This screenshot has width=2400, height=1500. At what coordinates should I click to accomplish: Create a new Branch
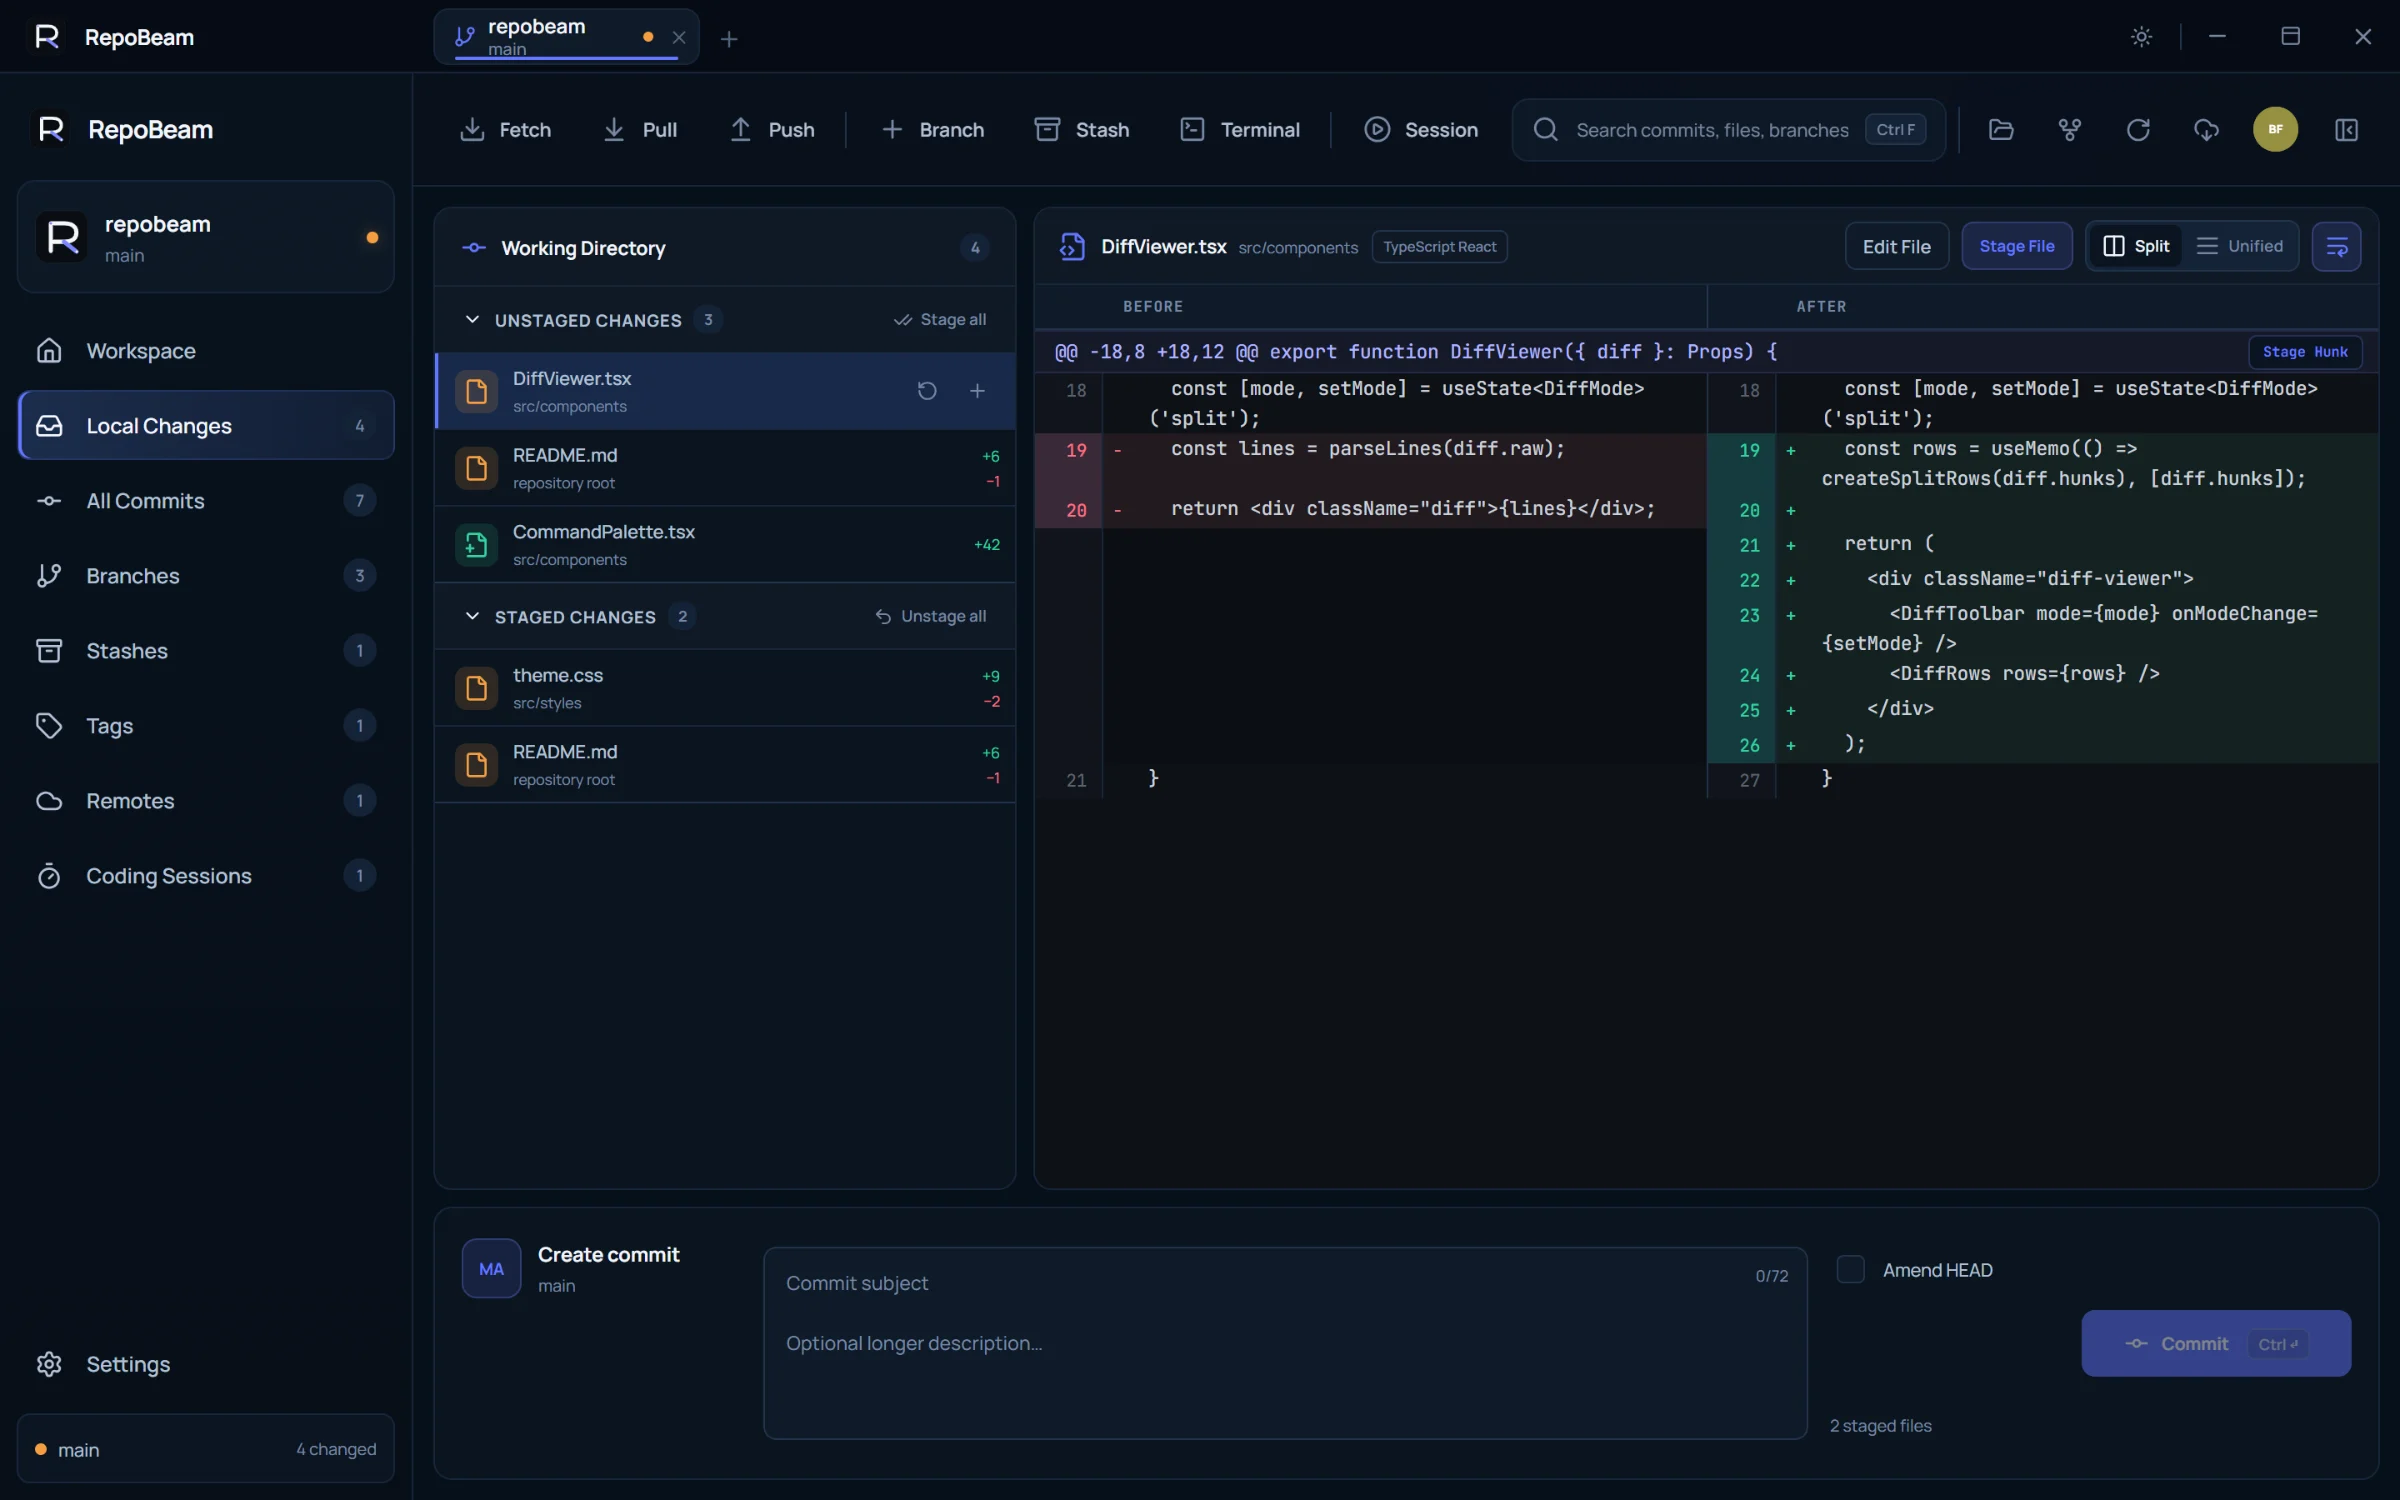(x=932, y=130)
